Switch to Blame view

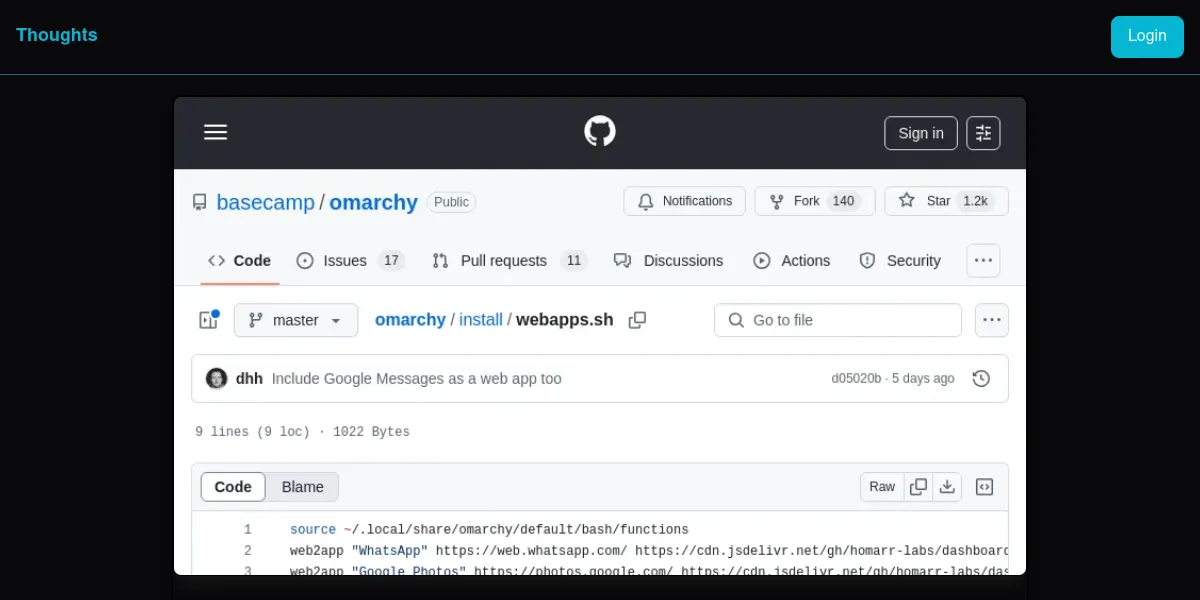pos(302,487)
